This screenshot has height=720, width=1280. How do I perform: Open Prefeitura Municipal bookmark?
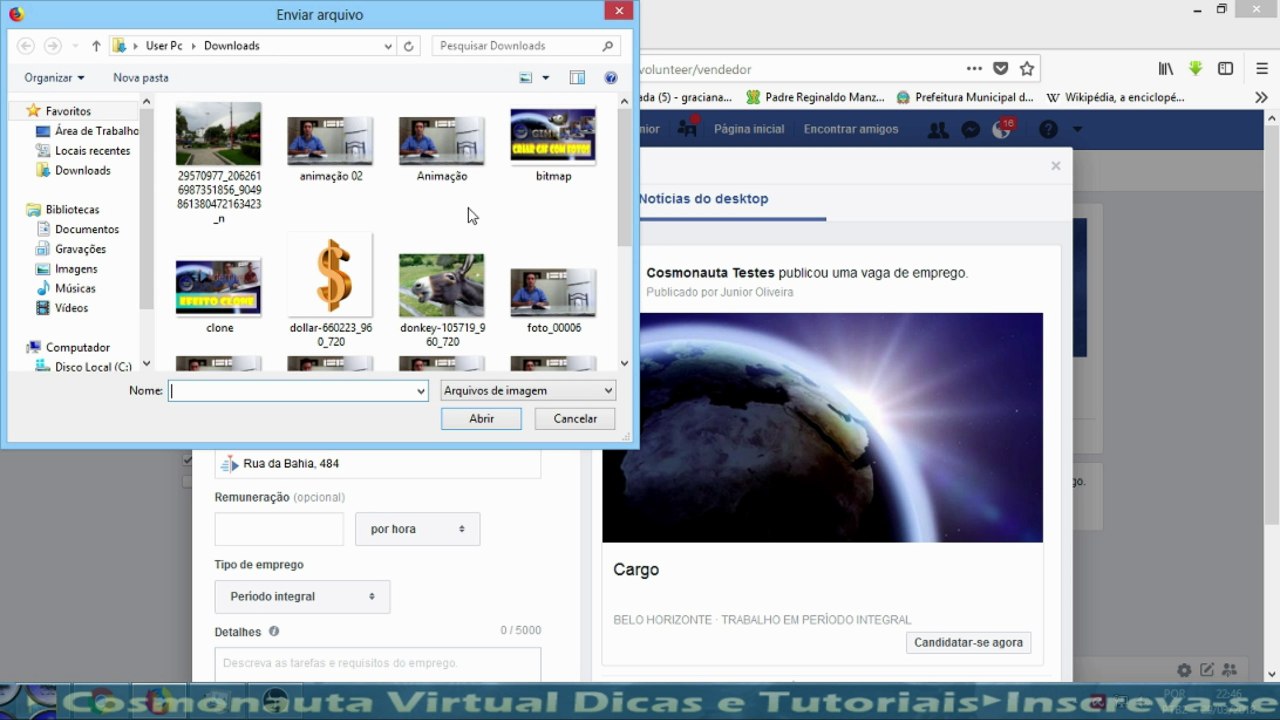(965, 98)
